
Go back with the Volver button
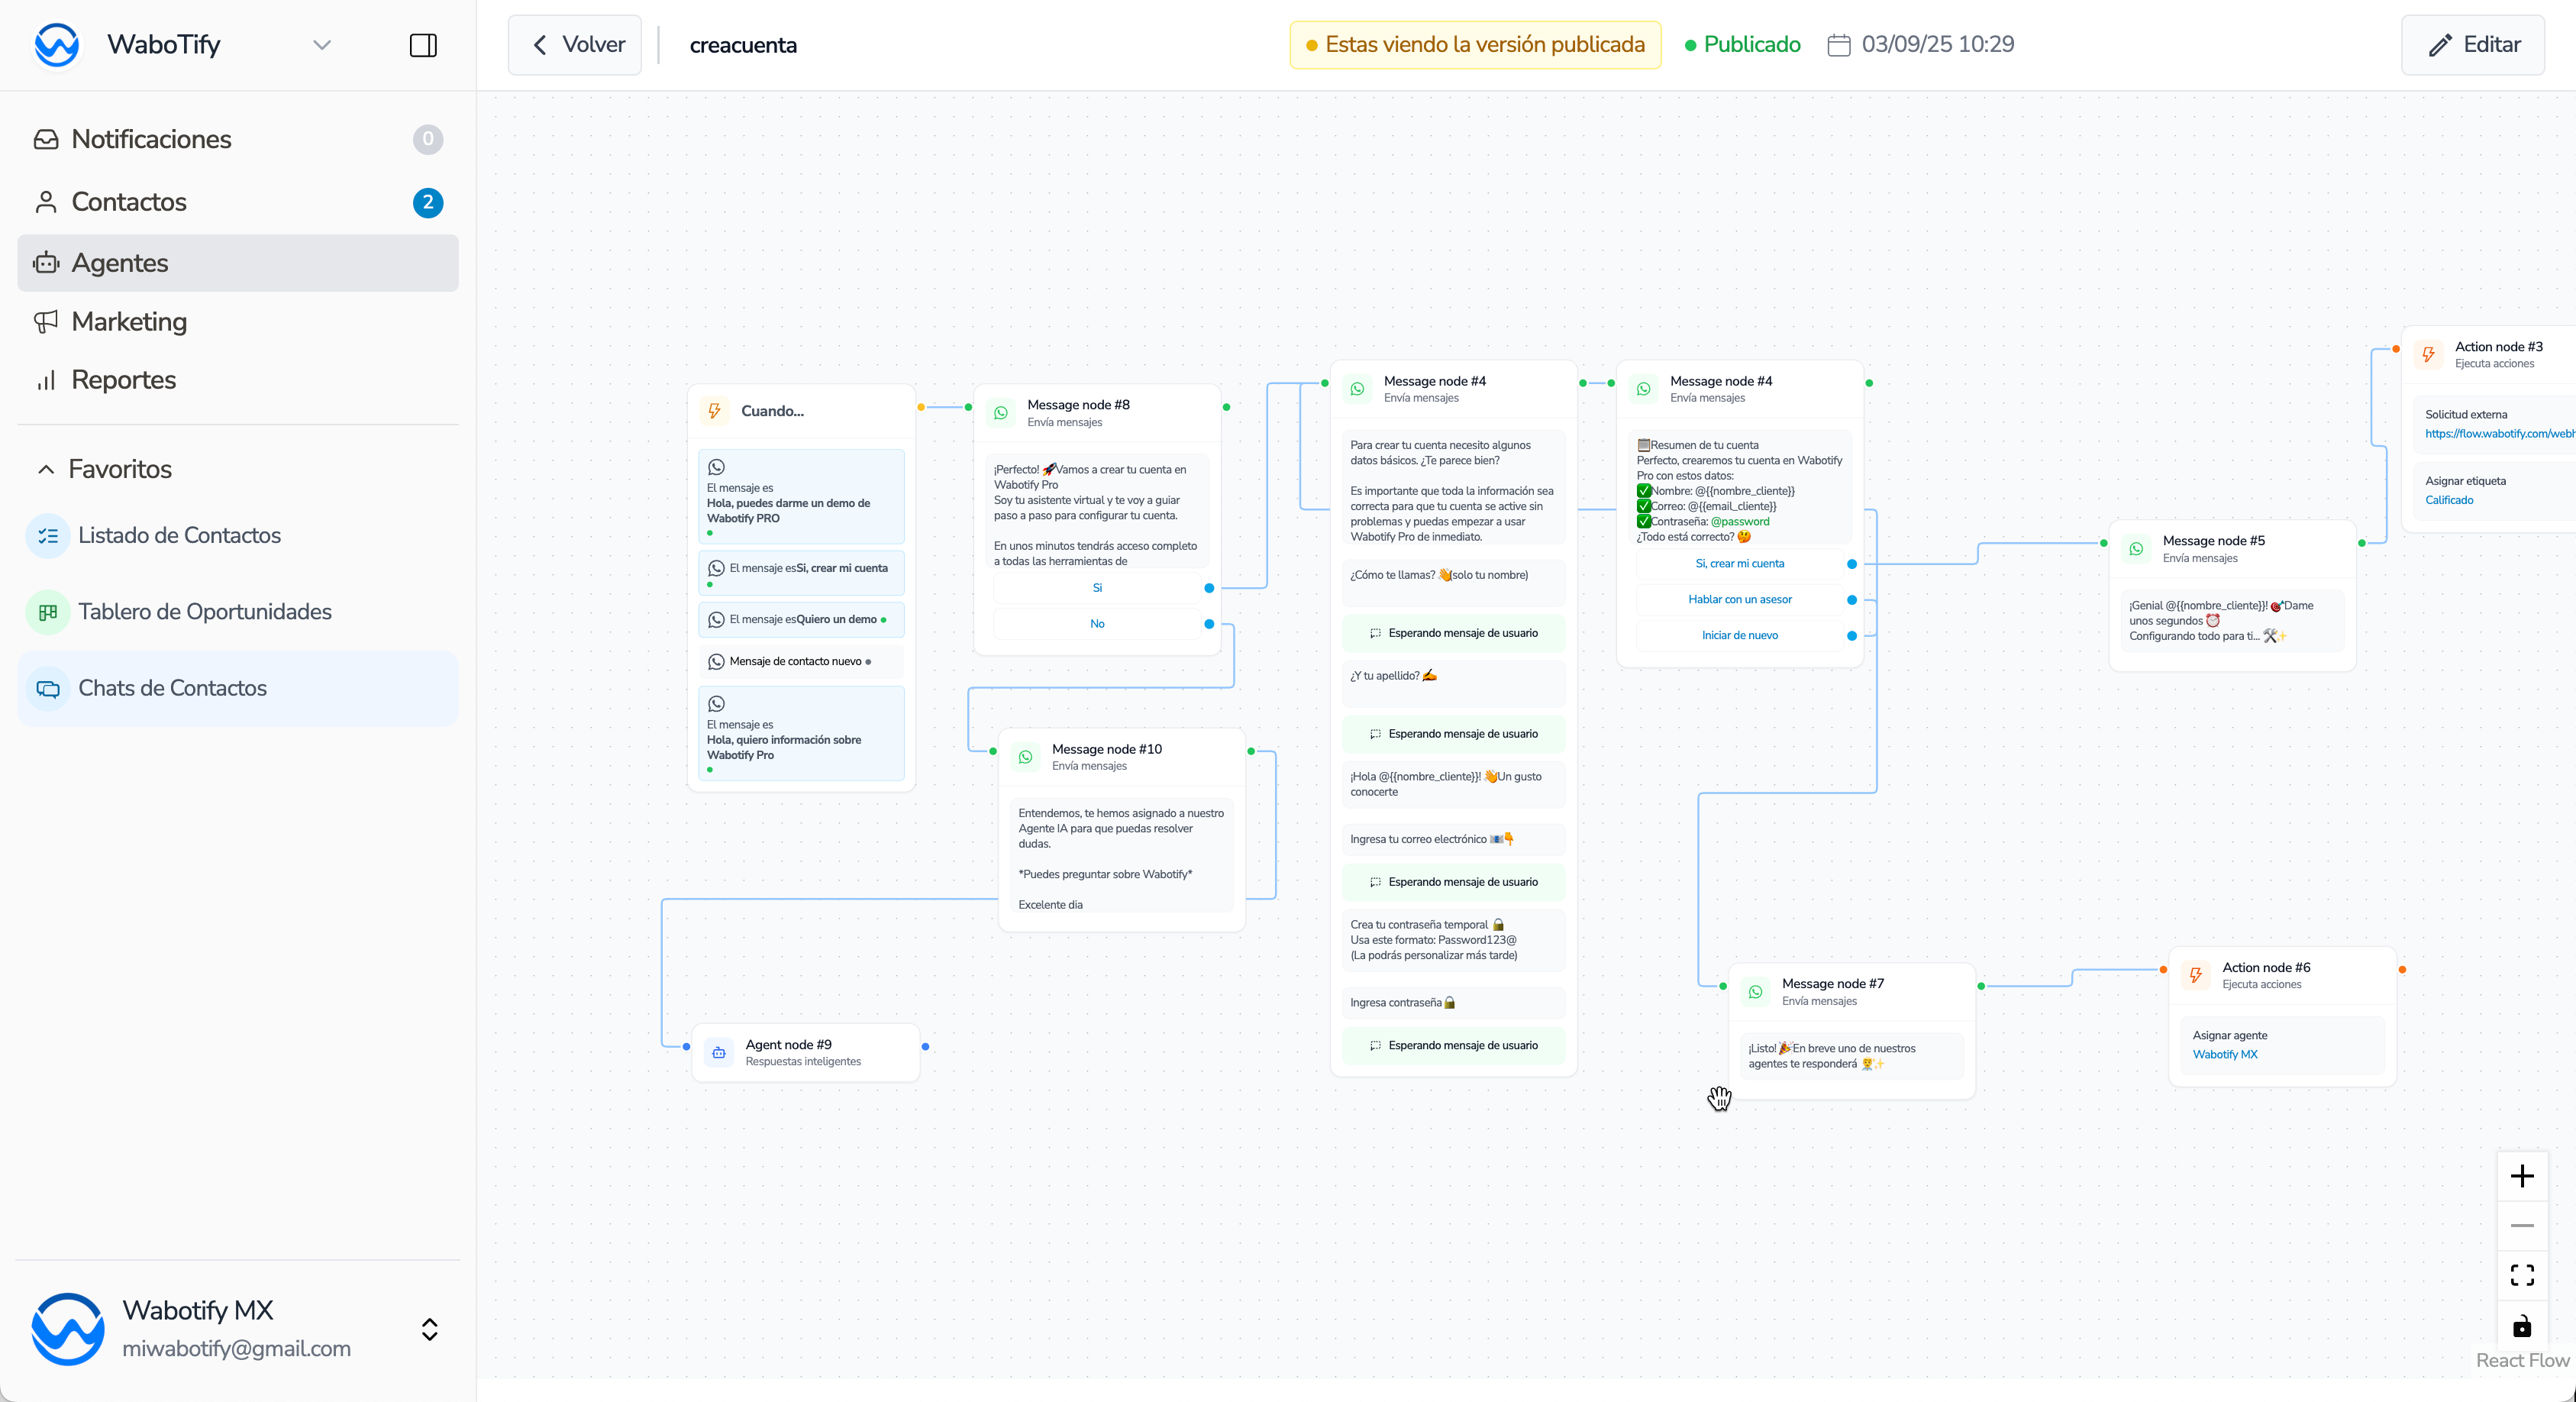pos(575,45)
